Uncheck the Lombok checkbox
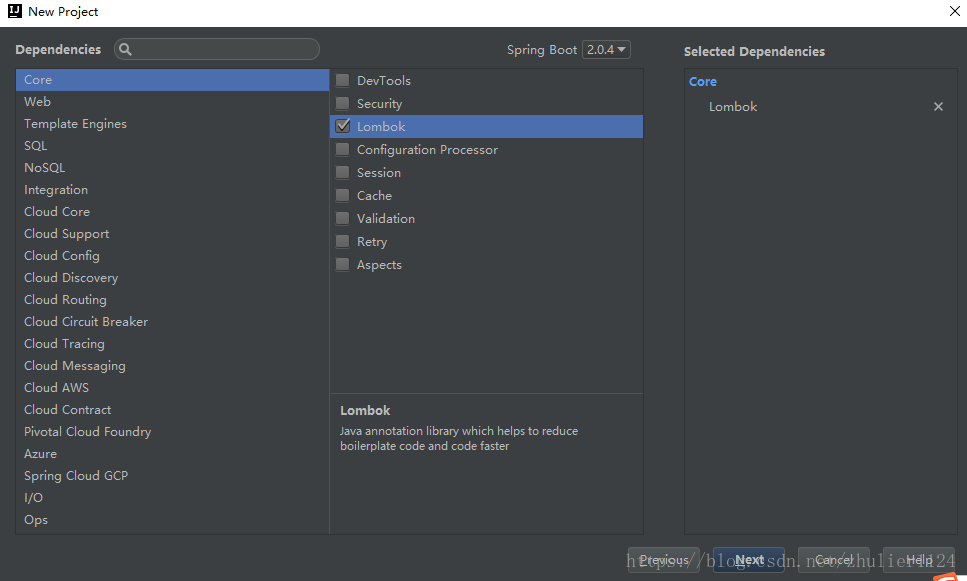 (x=342, y=126)
